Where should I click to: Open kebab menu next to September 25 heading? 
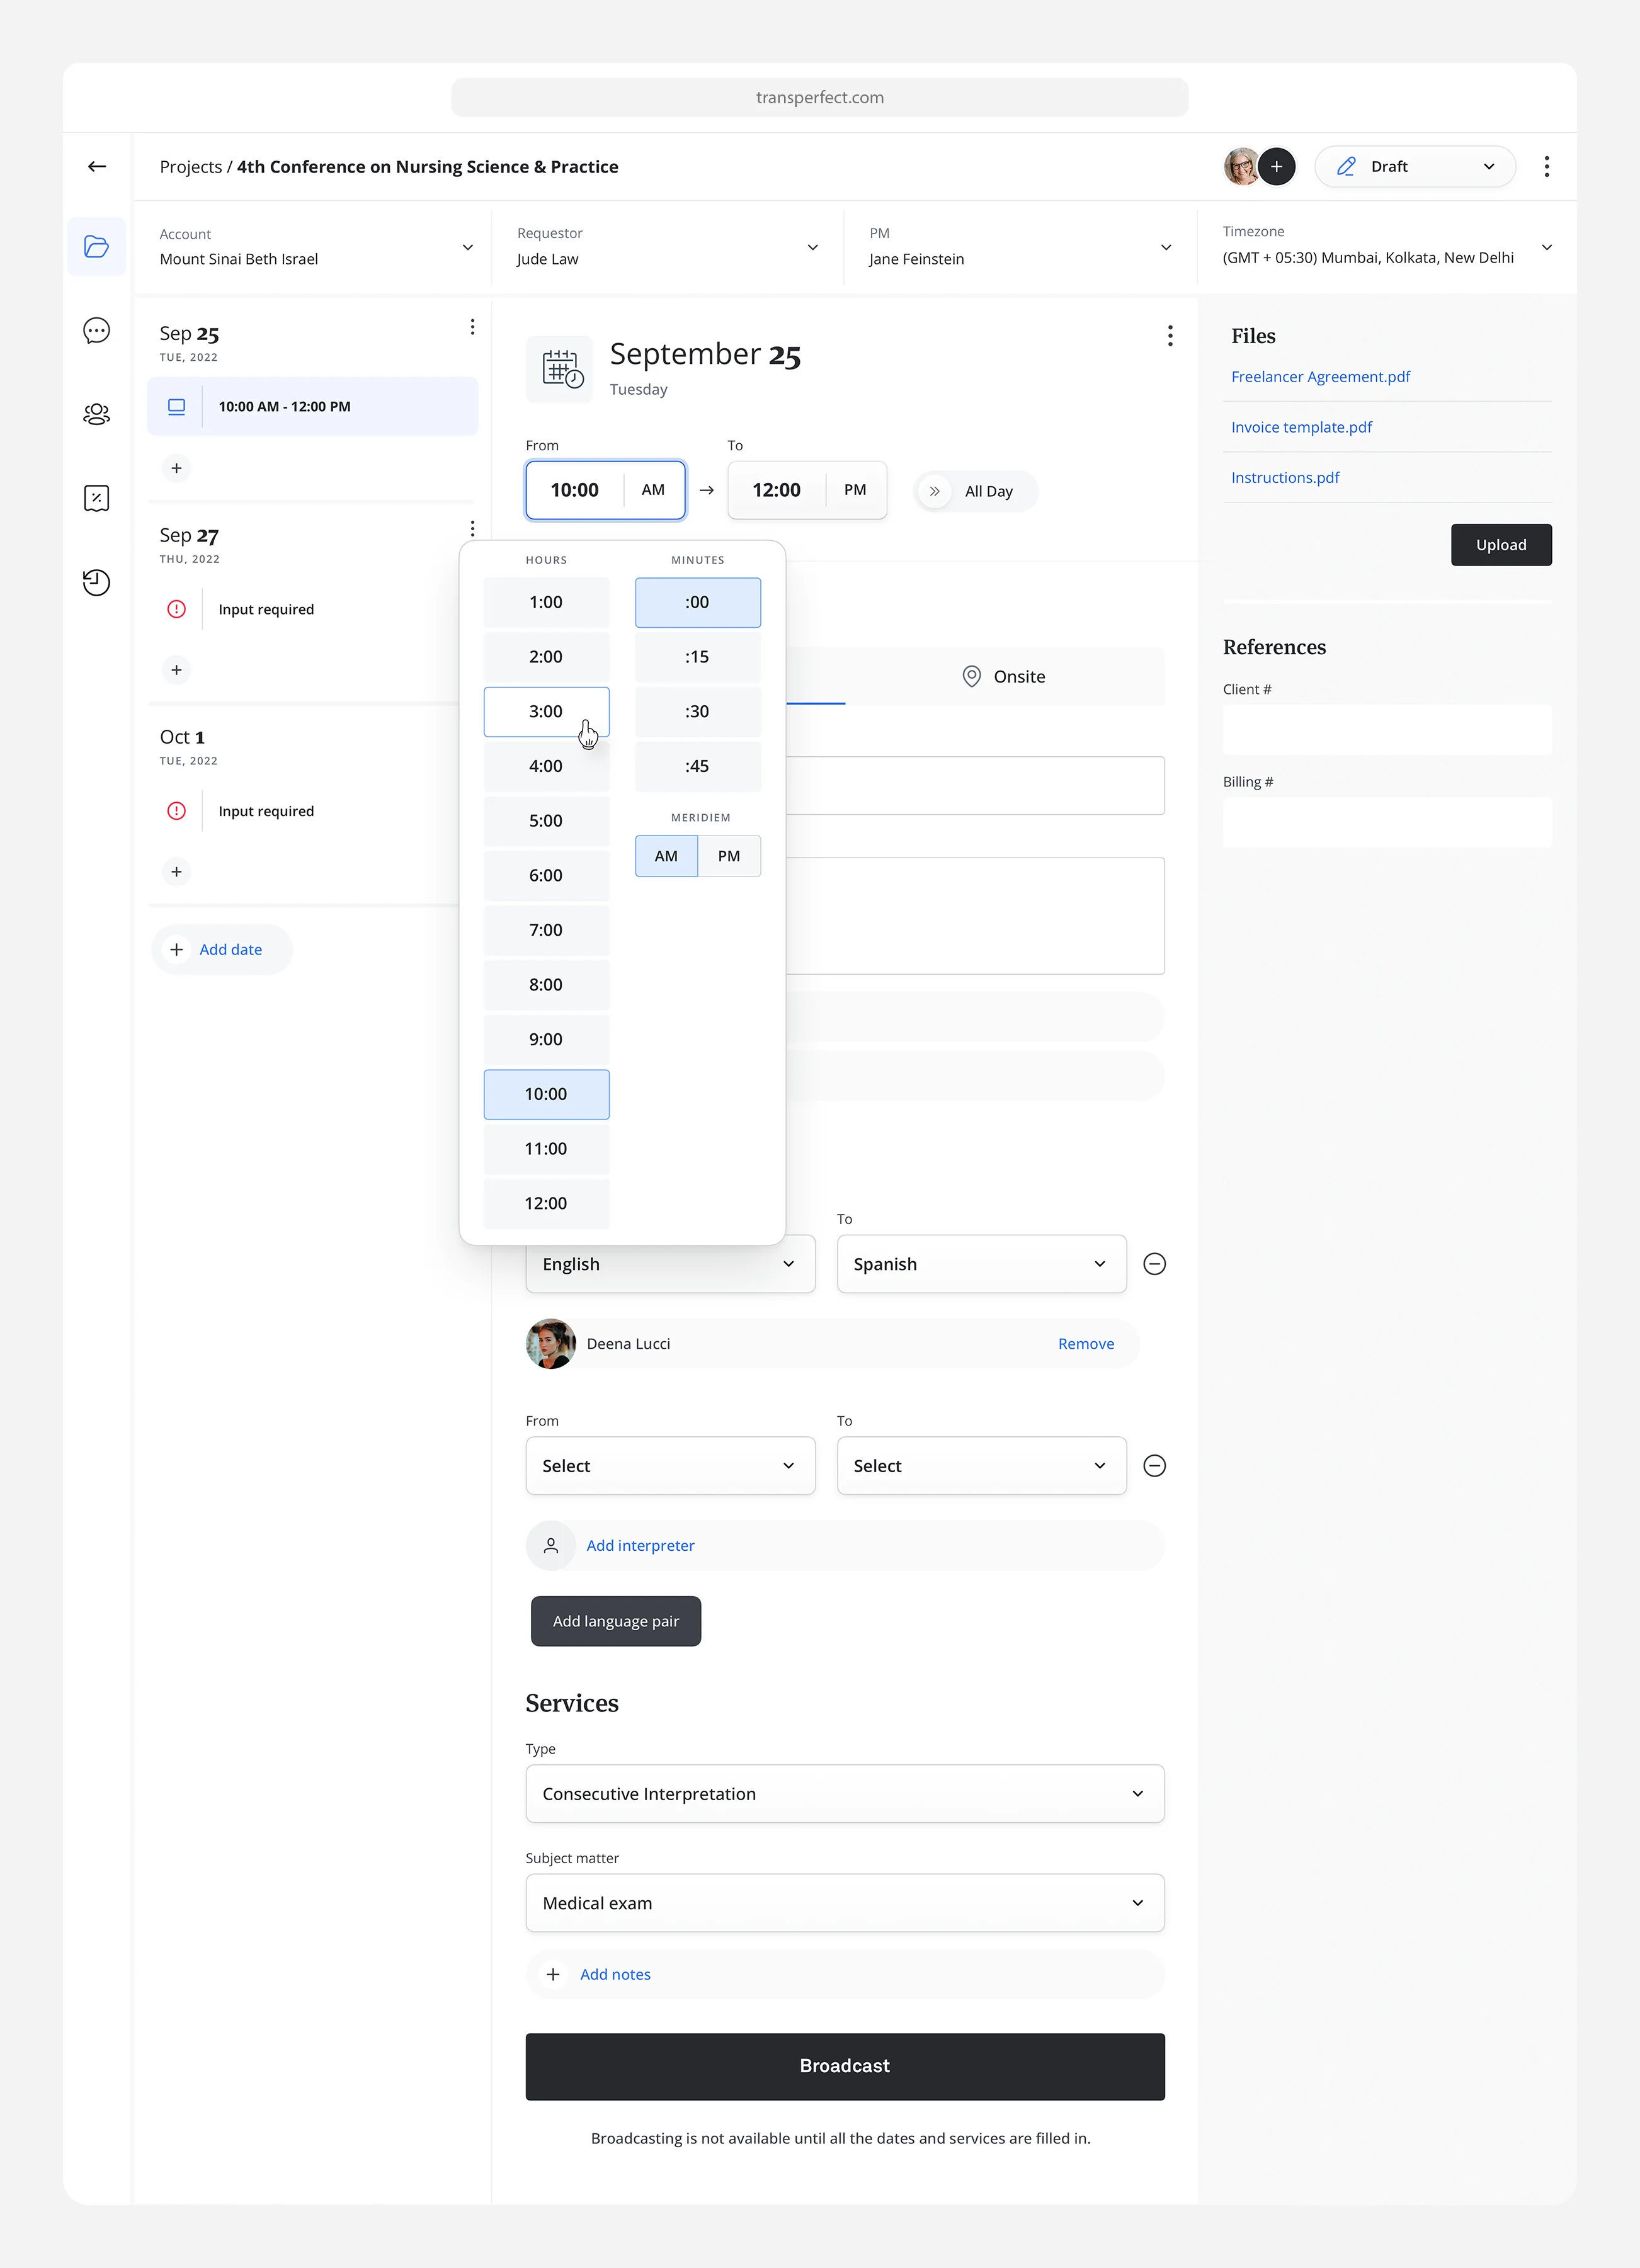coord(1169,336)
